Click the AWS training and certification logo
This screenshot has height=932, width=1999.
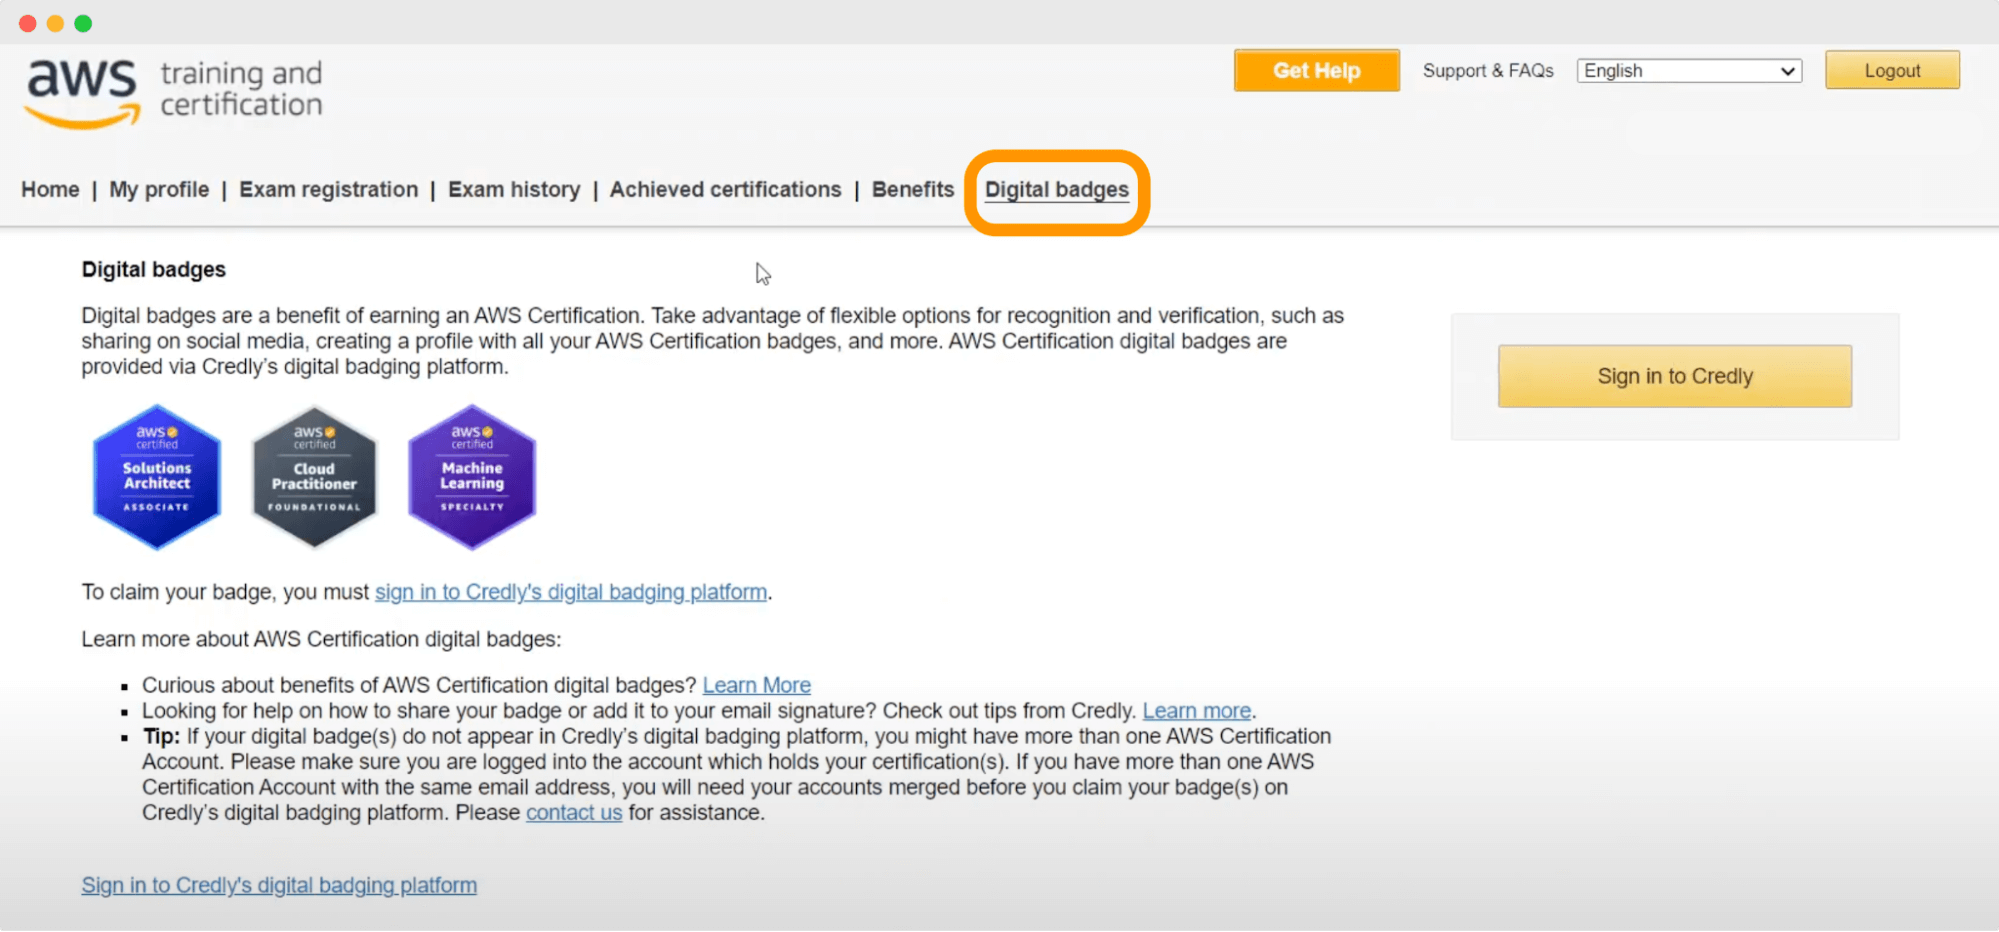[x=175, y=92]
